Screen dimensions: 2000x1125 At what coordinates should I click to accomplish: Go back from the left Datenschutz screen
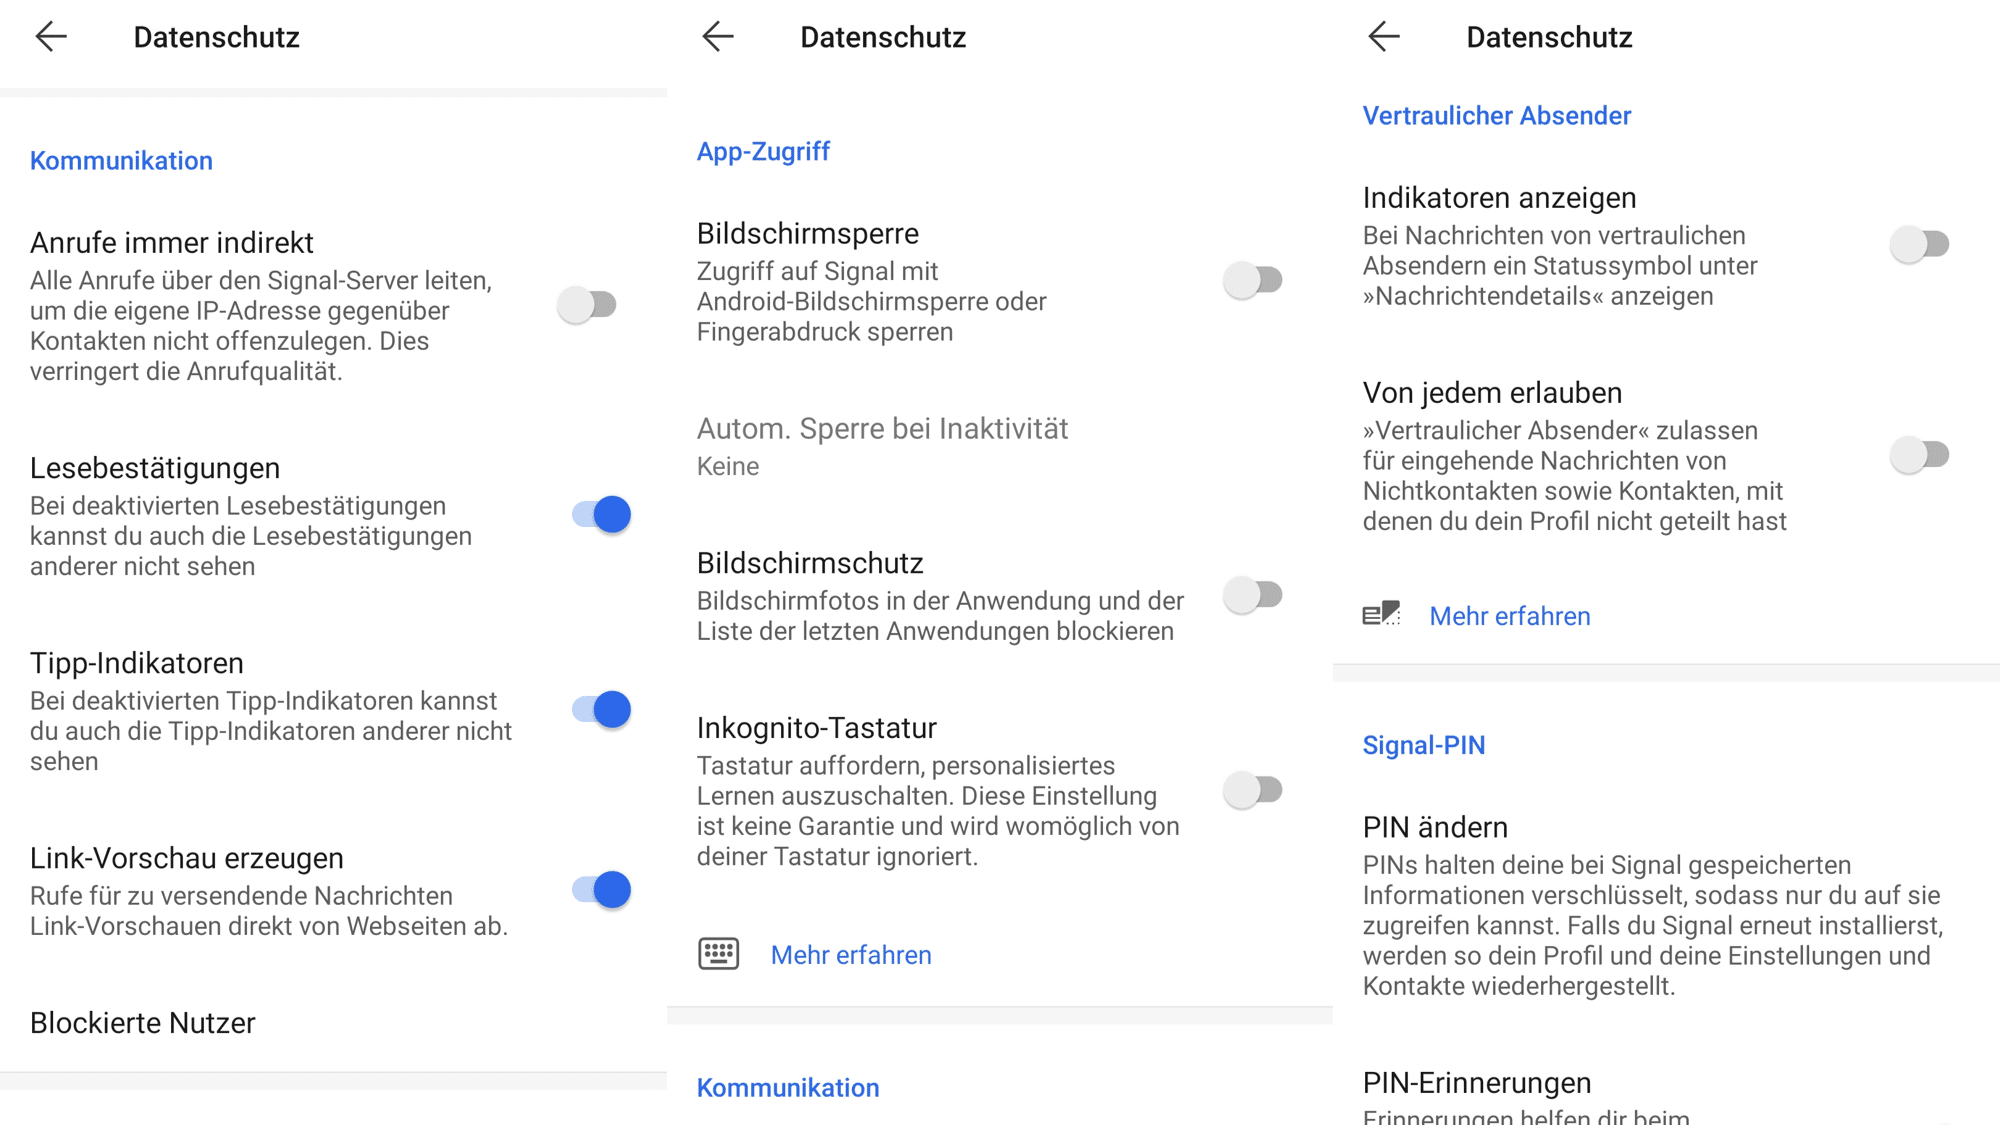click(x=51, y=37)
